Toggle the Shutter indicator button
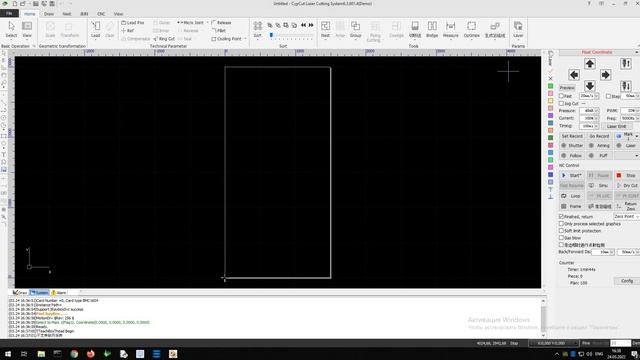Image resolution: width=640 pixels, height=360 pixels. [x=571, y=145]
